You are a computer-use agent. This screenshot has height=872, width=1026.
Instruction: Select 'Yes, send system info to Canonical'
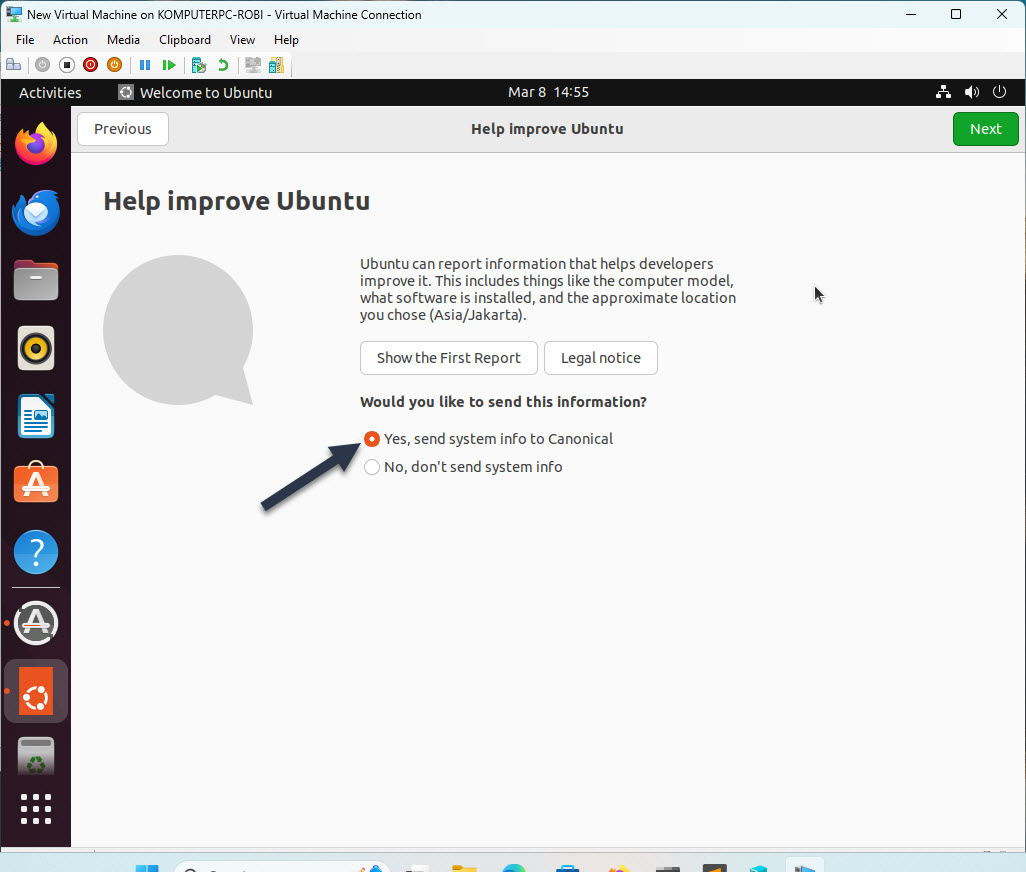click(372, 438)
